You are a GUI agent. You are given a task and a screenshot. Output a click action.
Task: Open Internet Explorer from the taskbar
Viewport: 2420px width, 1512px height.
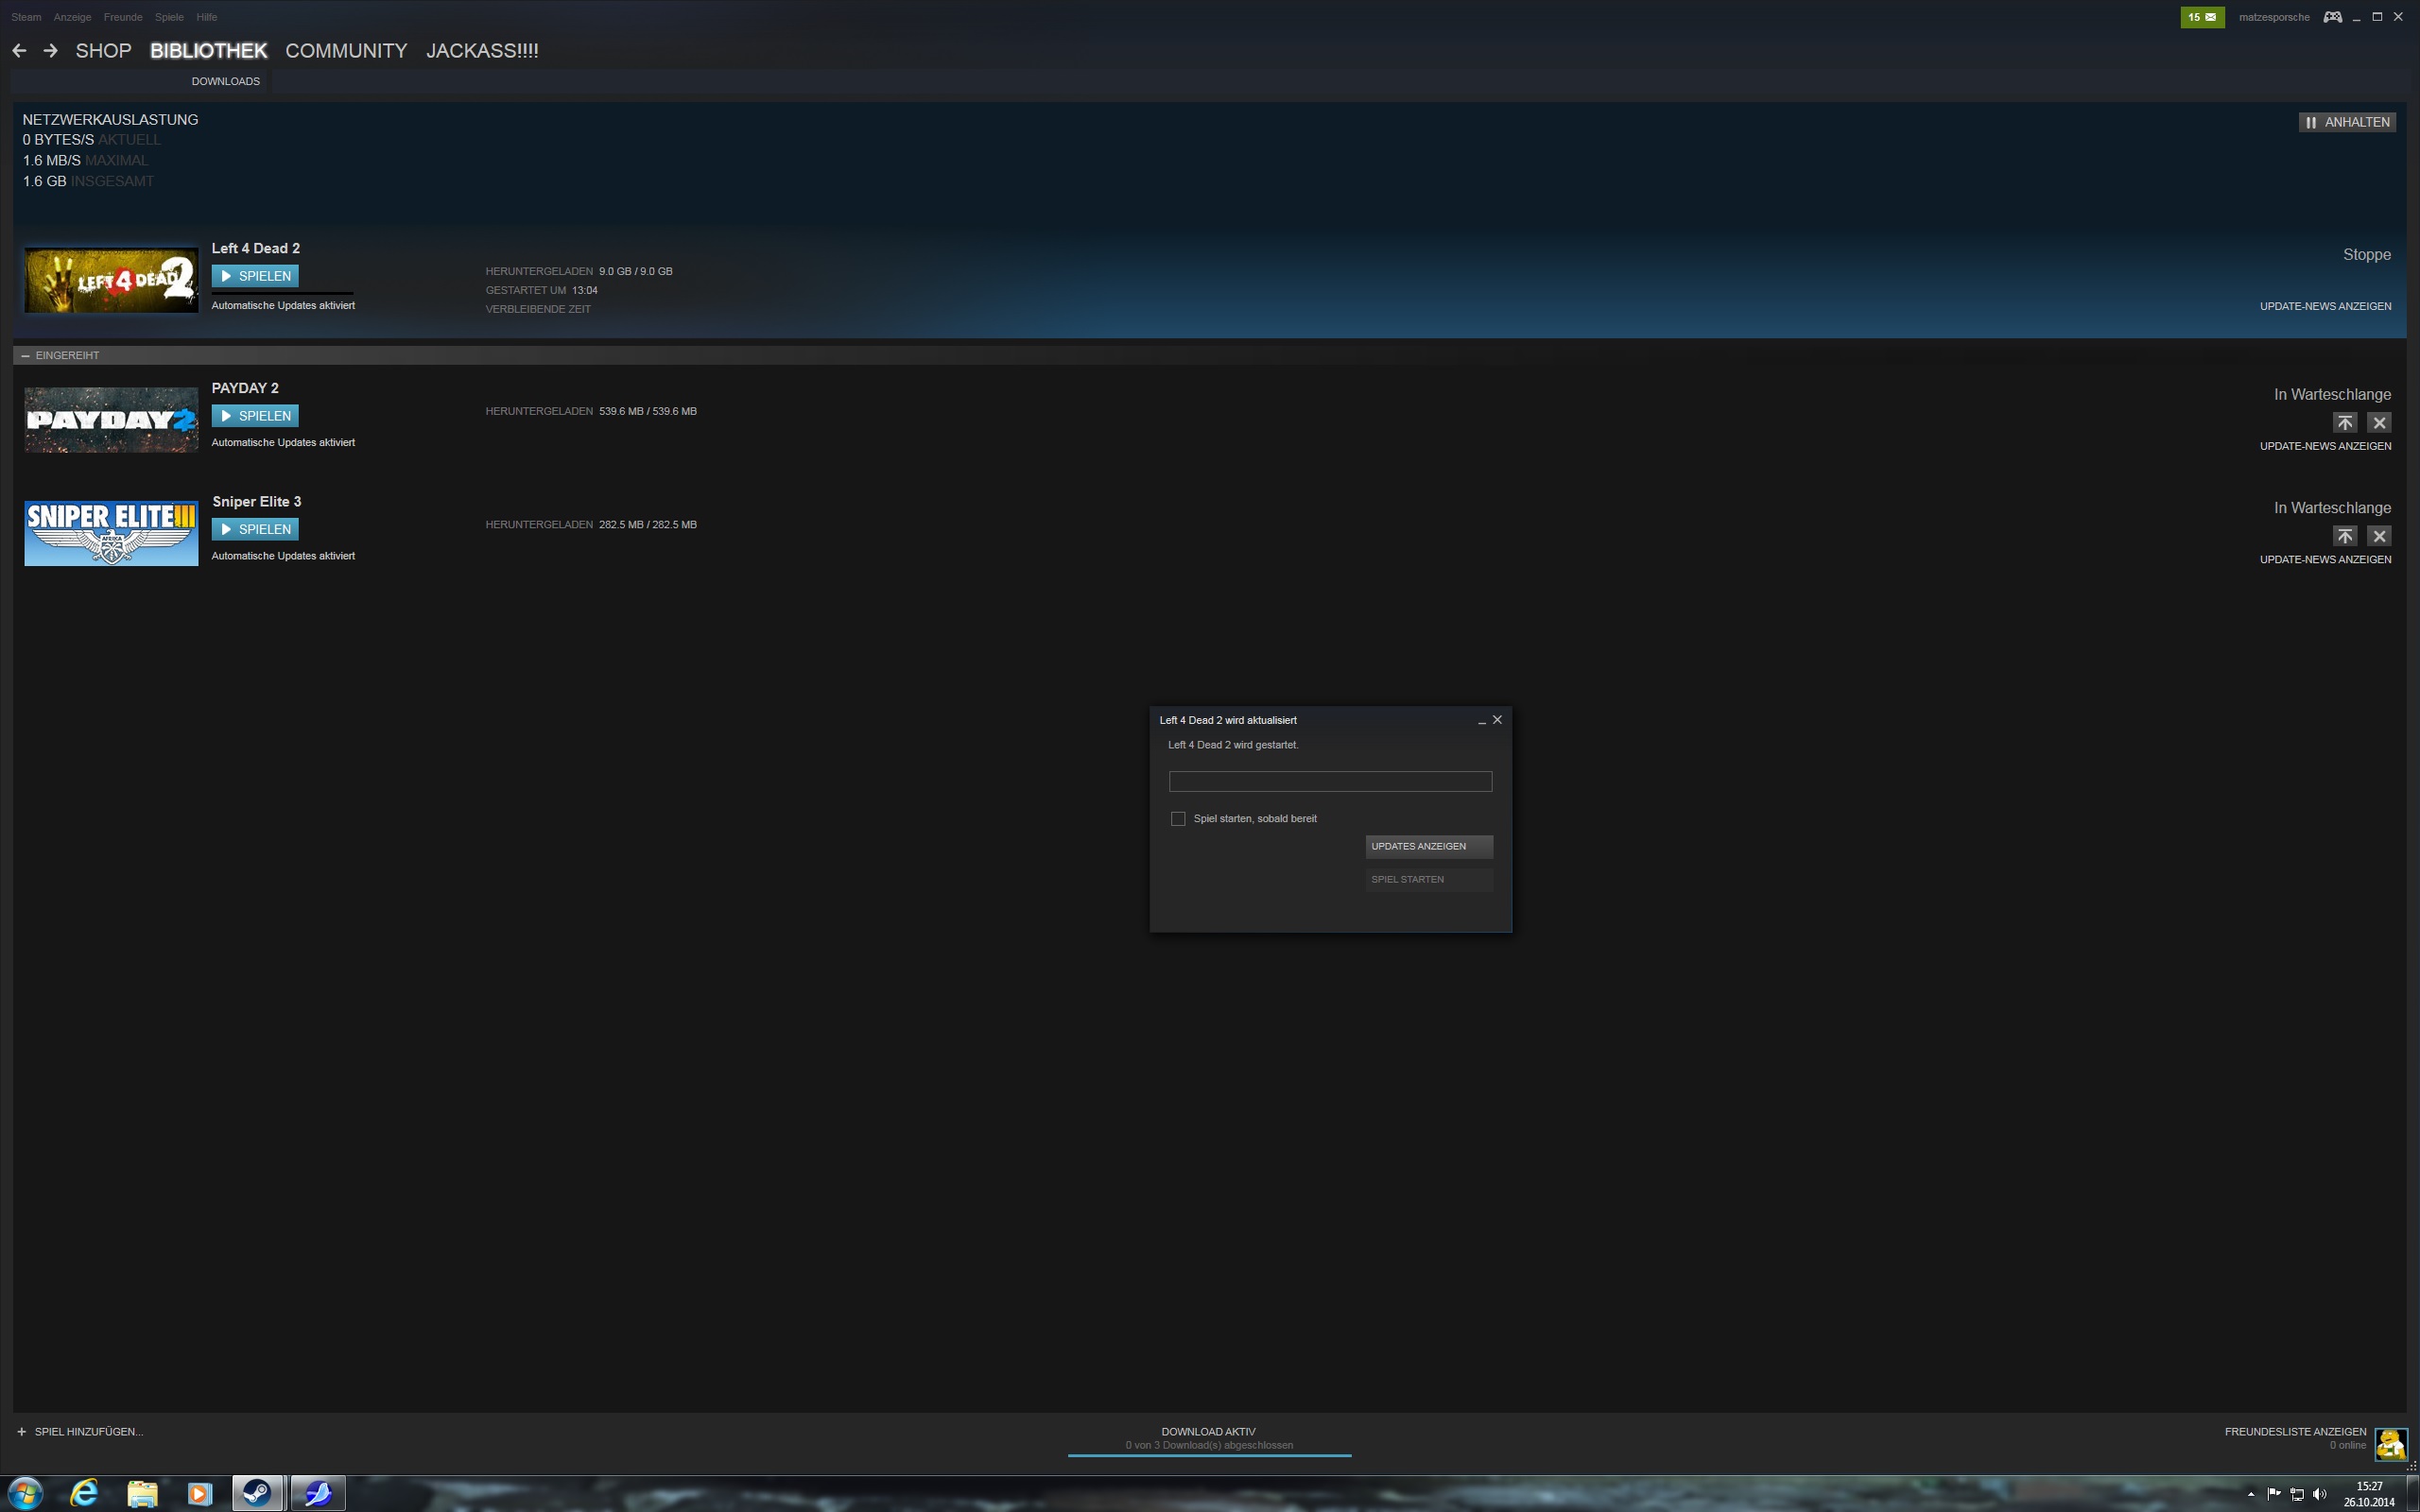(84, 1493)
